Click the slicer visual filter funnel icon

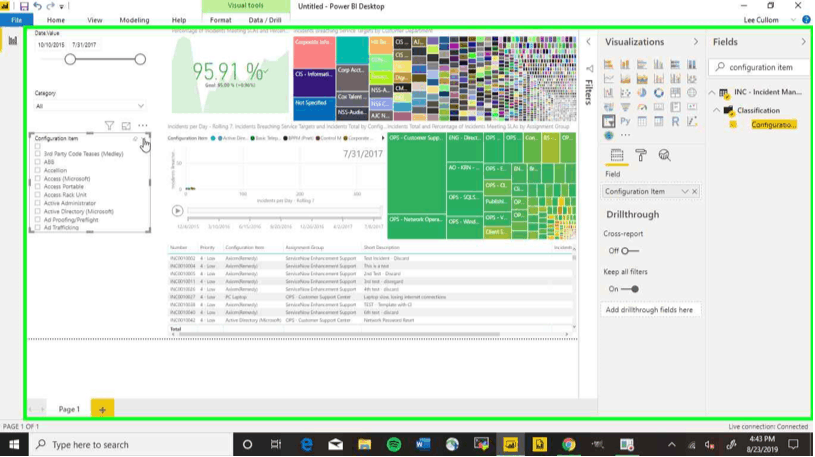[109, 125]
